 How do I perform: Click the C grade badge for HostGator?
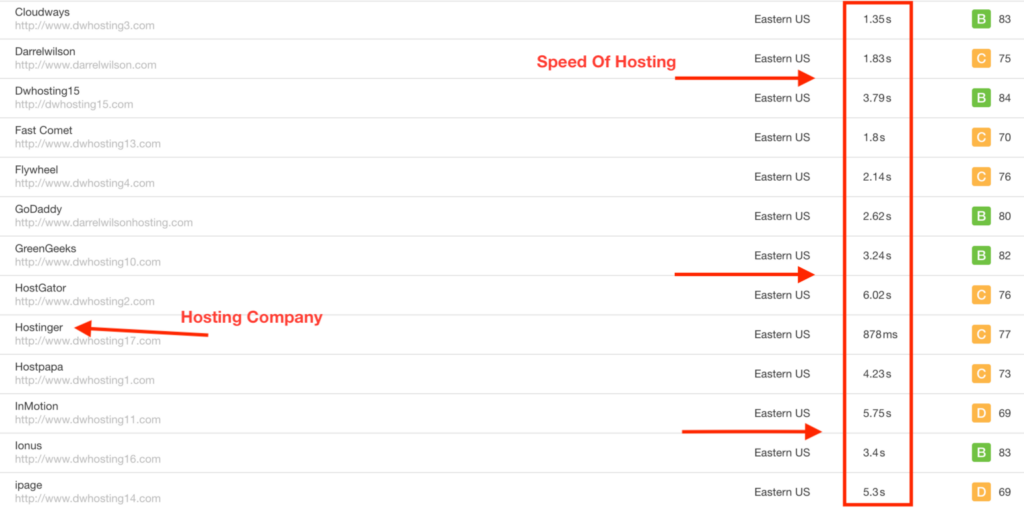point(980,295)
